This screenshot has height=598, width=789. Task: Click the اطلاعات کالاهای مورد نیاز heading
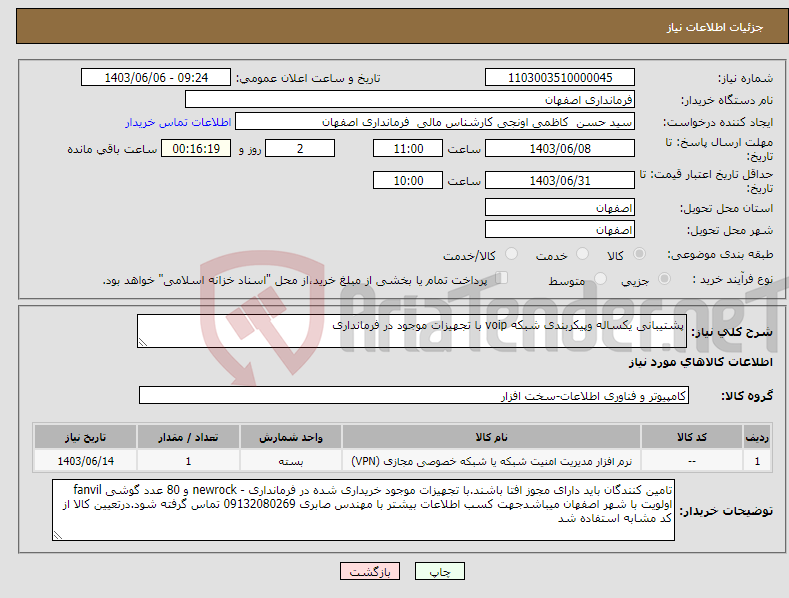(x=700, y=362)
